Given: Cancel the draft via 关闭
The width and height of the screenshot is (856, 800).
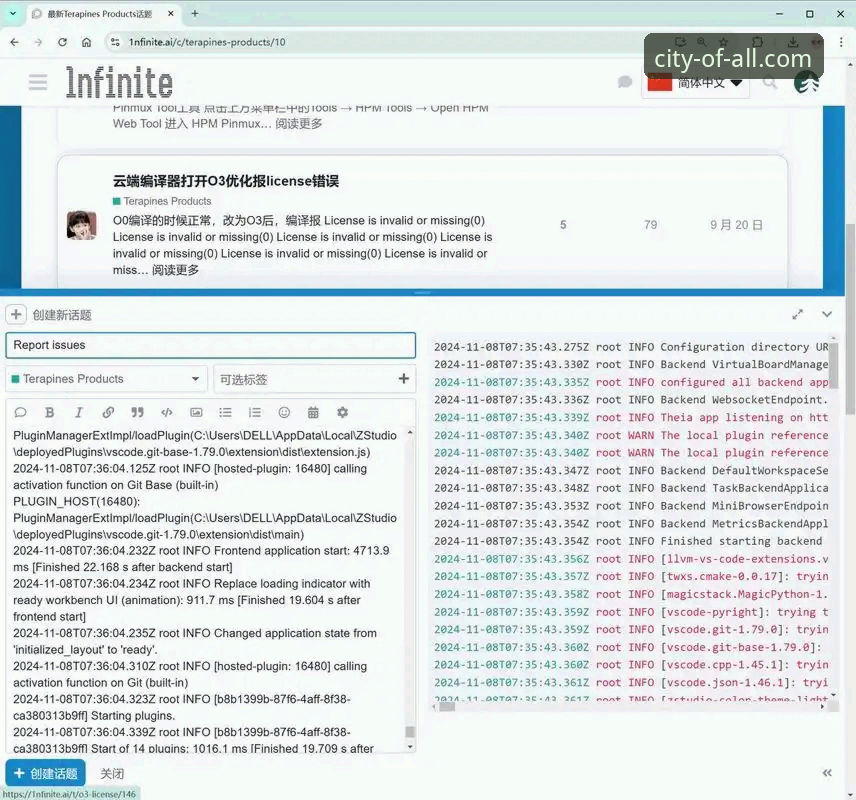Looking at the screenshot, I should tap(112, 774).
